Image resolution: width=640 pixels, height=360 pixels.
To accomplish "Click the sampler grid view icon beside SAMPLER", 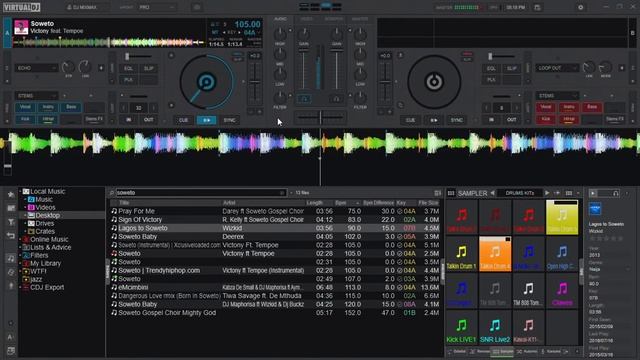I will tap(451, 193).
